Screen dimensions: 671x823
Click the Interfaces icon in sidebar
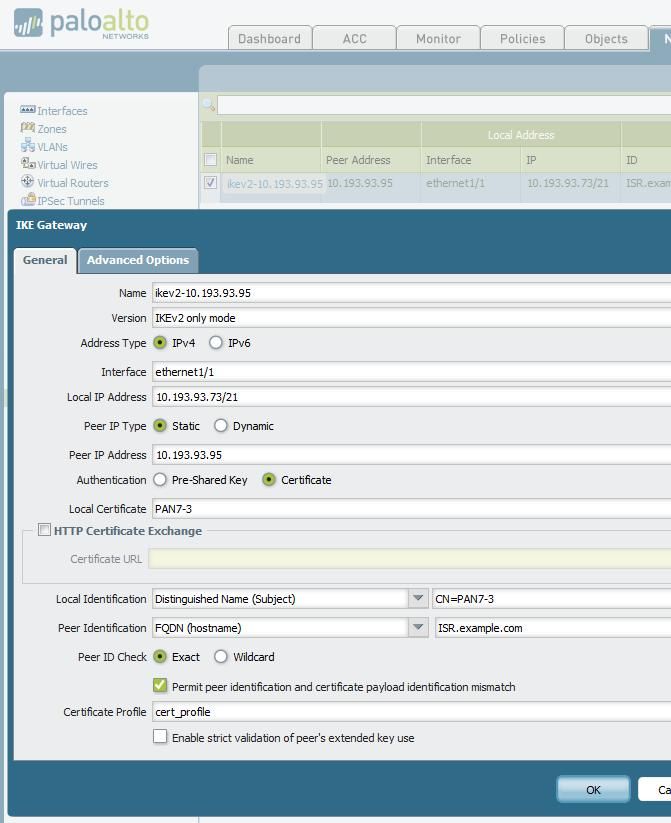pyautogui.click(x=28, y=110)
